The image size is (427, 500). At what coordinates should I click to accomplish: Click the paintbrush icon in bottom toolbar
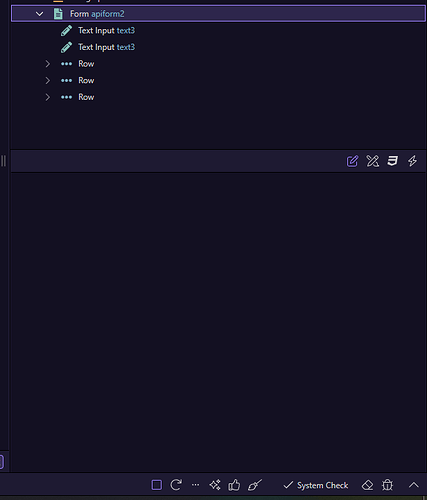pos(255,485)
